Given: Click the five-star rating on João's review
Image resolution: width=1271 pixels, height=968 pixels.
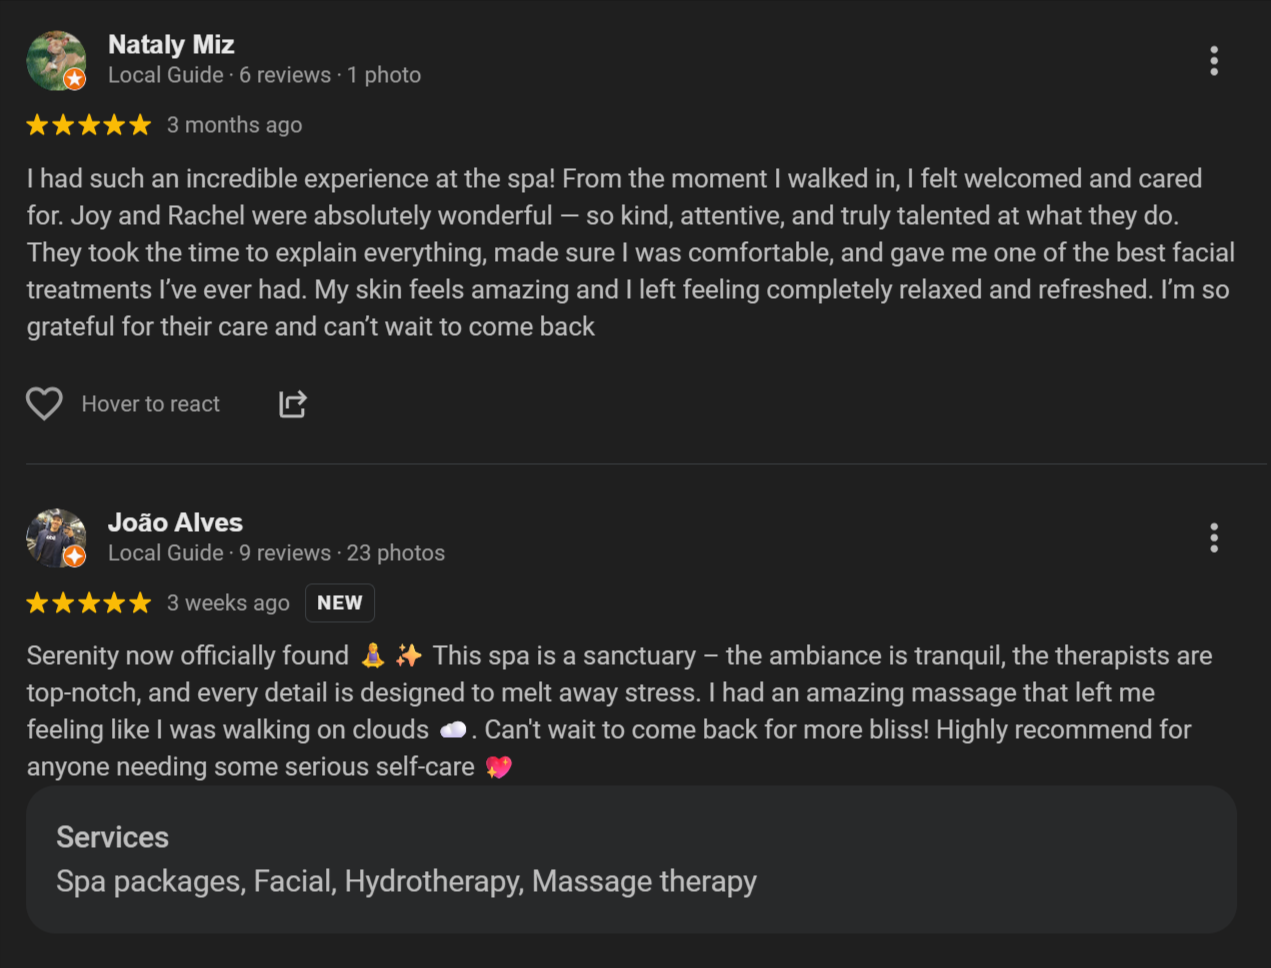Looking at the screenshot, I should (89, 603).
